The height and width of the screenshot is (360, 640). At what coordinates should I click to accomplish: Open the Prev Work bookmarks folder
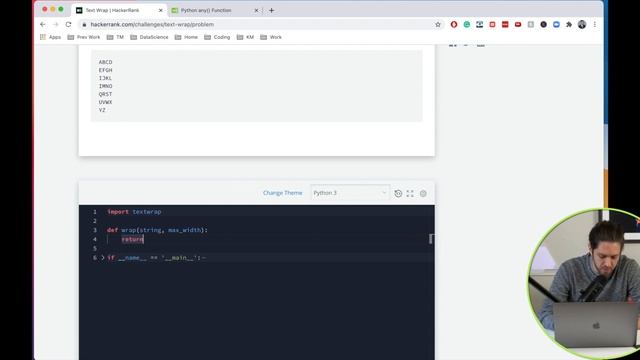click(84, 37)
